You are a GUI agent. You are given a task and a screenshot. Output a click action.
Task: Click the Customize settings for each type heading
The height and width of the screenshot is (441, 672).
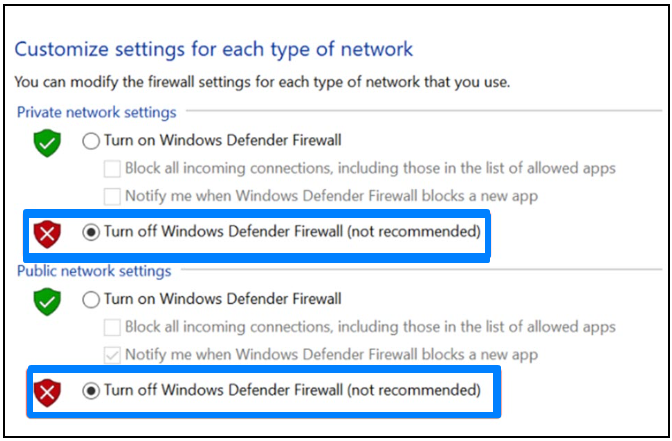tap(213, 49)
